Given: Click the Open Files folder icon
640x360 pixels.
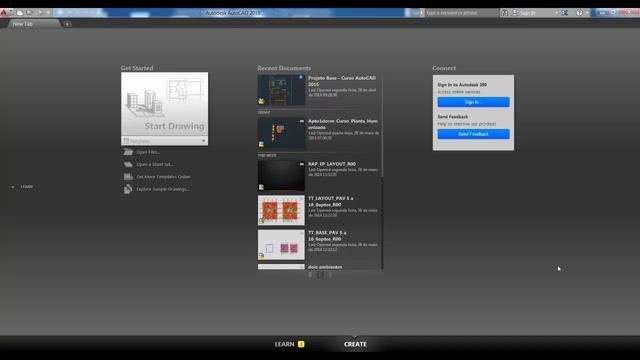Looking at the screenshot, I should coord(128,152).
